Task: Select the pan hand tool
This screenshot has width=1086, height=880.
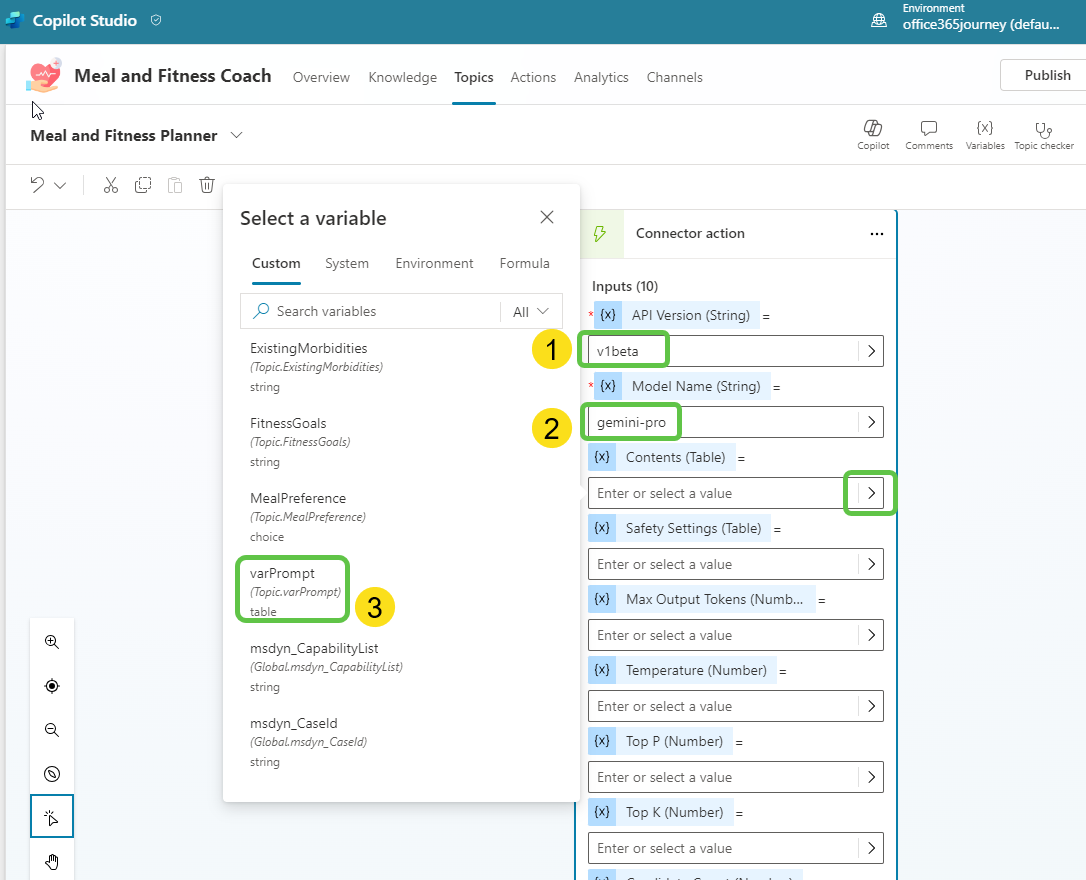Action: tap(52, 861)
